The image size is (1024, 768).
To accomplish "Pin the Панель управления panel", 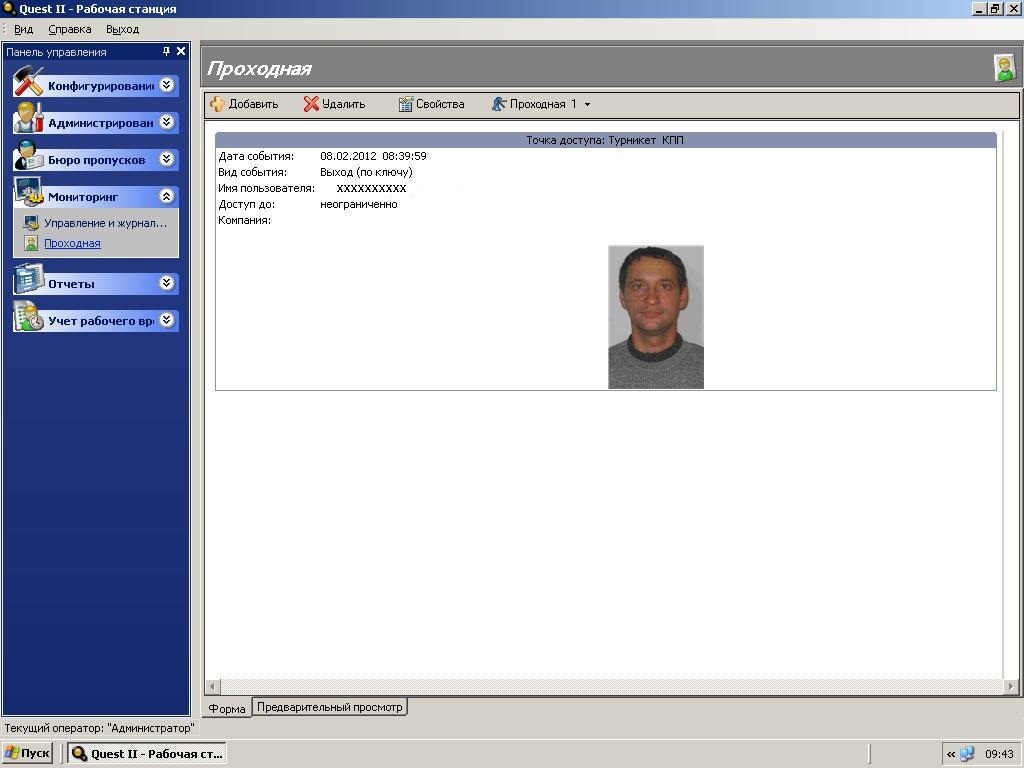I will tap(166, 51).
